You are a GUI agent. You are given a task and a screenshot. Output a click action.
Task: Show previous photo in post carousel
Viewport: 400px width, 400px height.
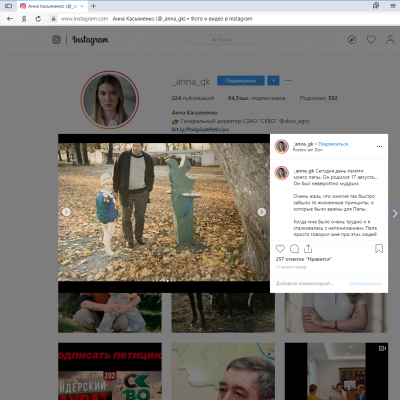pyautogui.click(x=66, y=212)
